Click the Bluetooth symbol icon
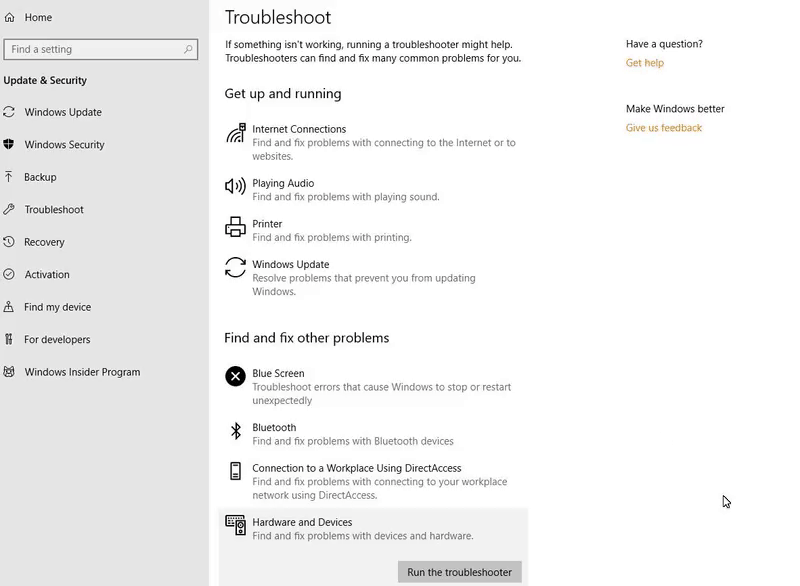Viewport: 800px width, 586px height. [x=236, y=431]
